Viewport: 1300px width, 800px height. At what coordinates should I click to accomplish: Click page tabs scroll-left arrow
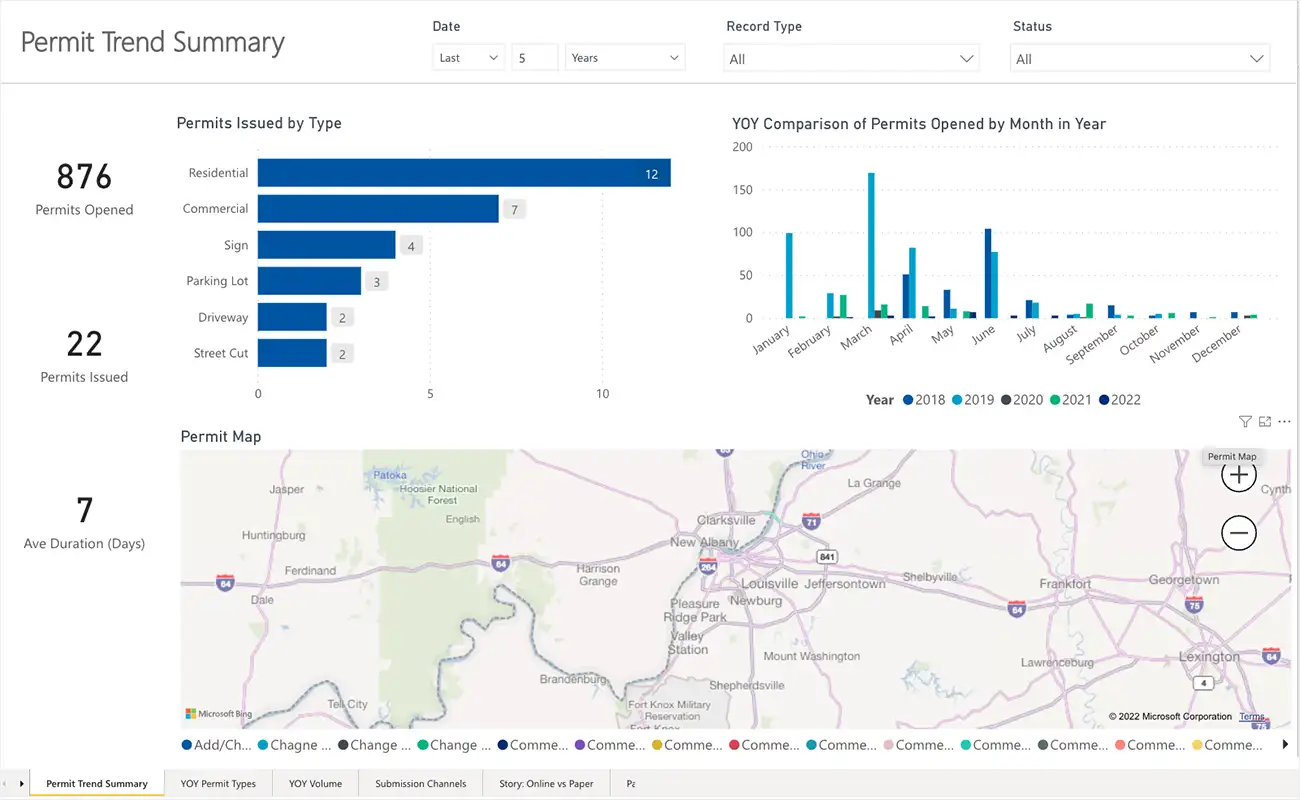pyautogui.click(x=7, y=784)
